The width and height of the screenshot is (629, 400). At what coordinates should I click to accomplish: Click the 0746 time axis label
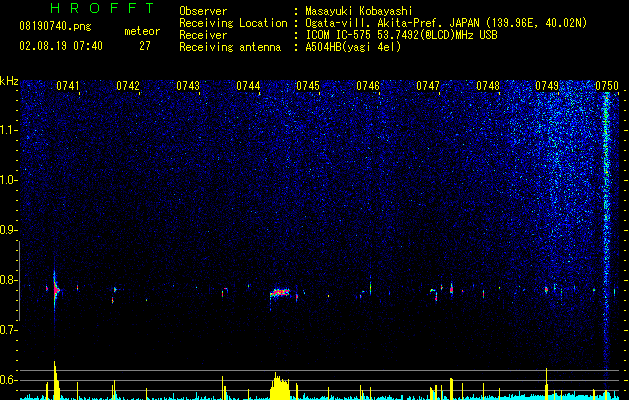click(368, 86)
